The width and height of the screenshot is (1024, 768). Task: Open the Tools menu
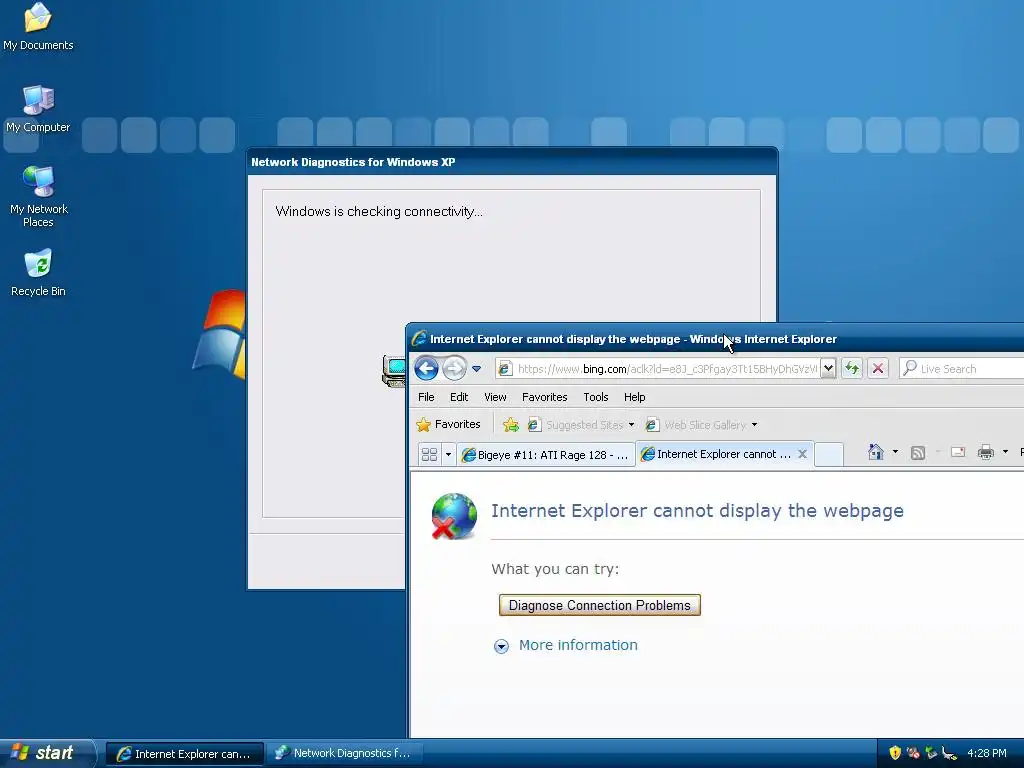tap(596, 397)
